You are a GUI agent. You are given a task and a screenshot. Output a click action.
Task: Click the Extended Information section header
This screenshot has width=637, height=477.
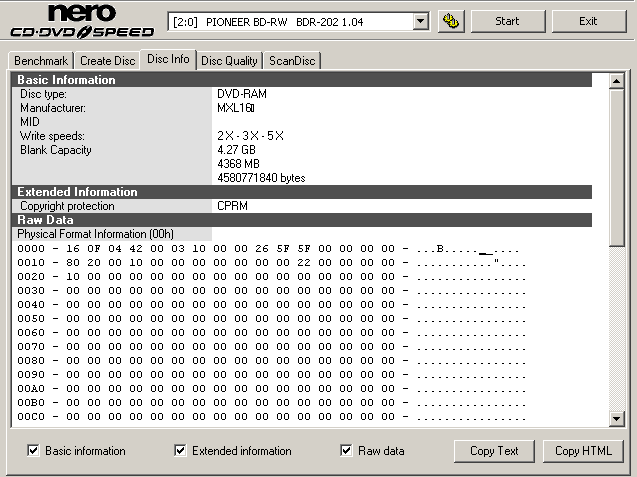coord(301,192)
